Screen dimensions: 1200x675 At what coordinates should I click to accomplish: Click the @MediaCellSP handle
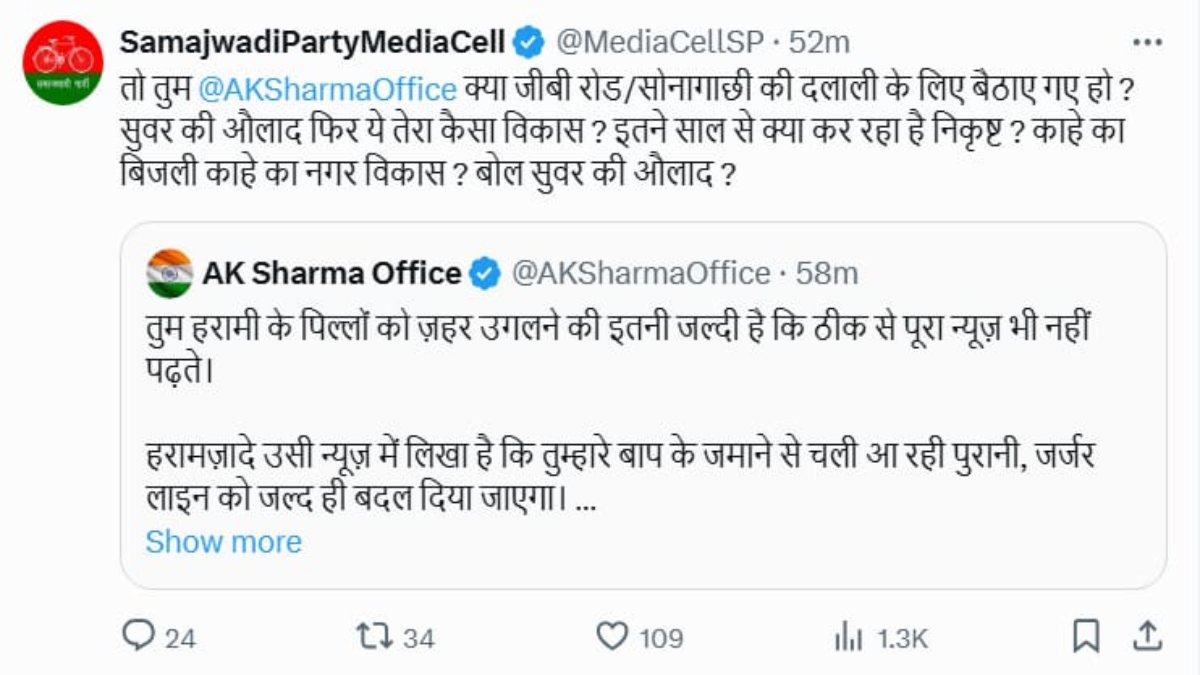coord(660,42)
